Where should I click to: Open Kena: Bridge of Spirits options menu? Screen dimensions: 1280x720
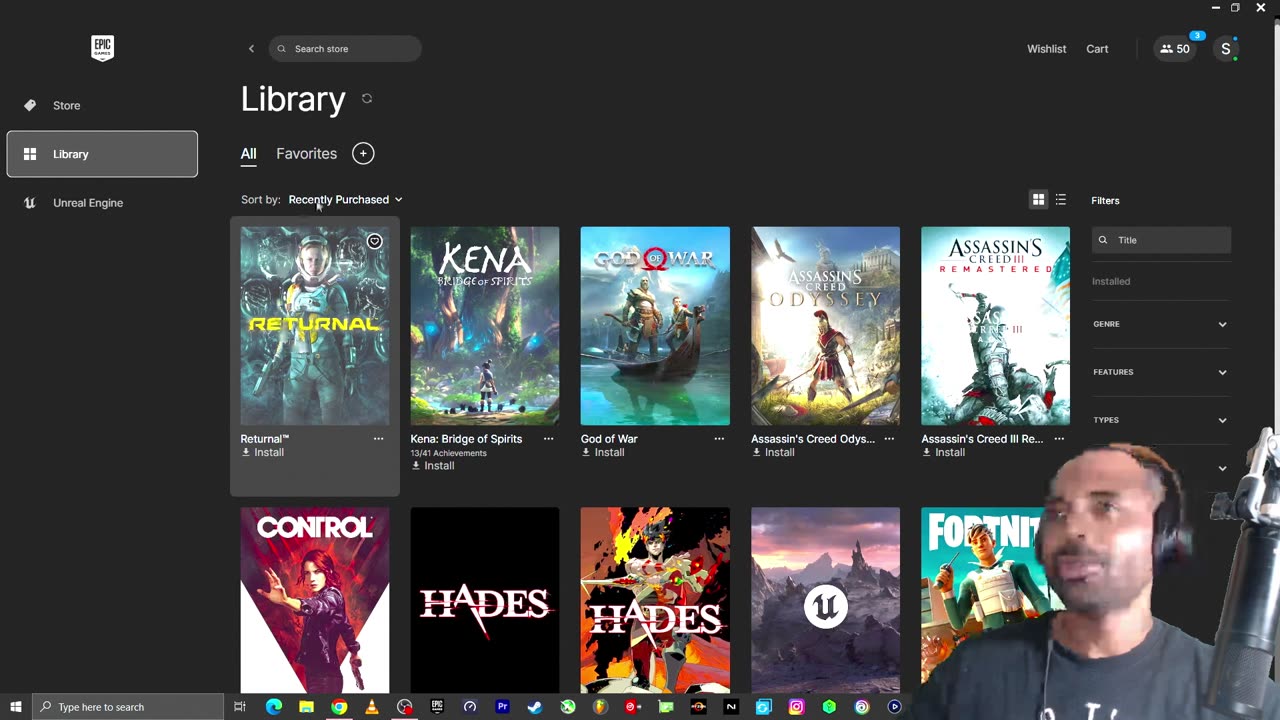(548, 439)
